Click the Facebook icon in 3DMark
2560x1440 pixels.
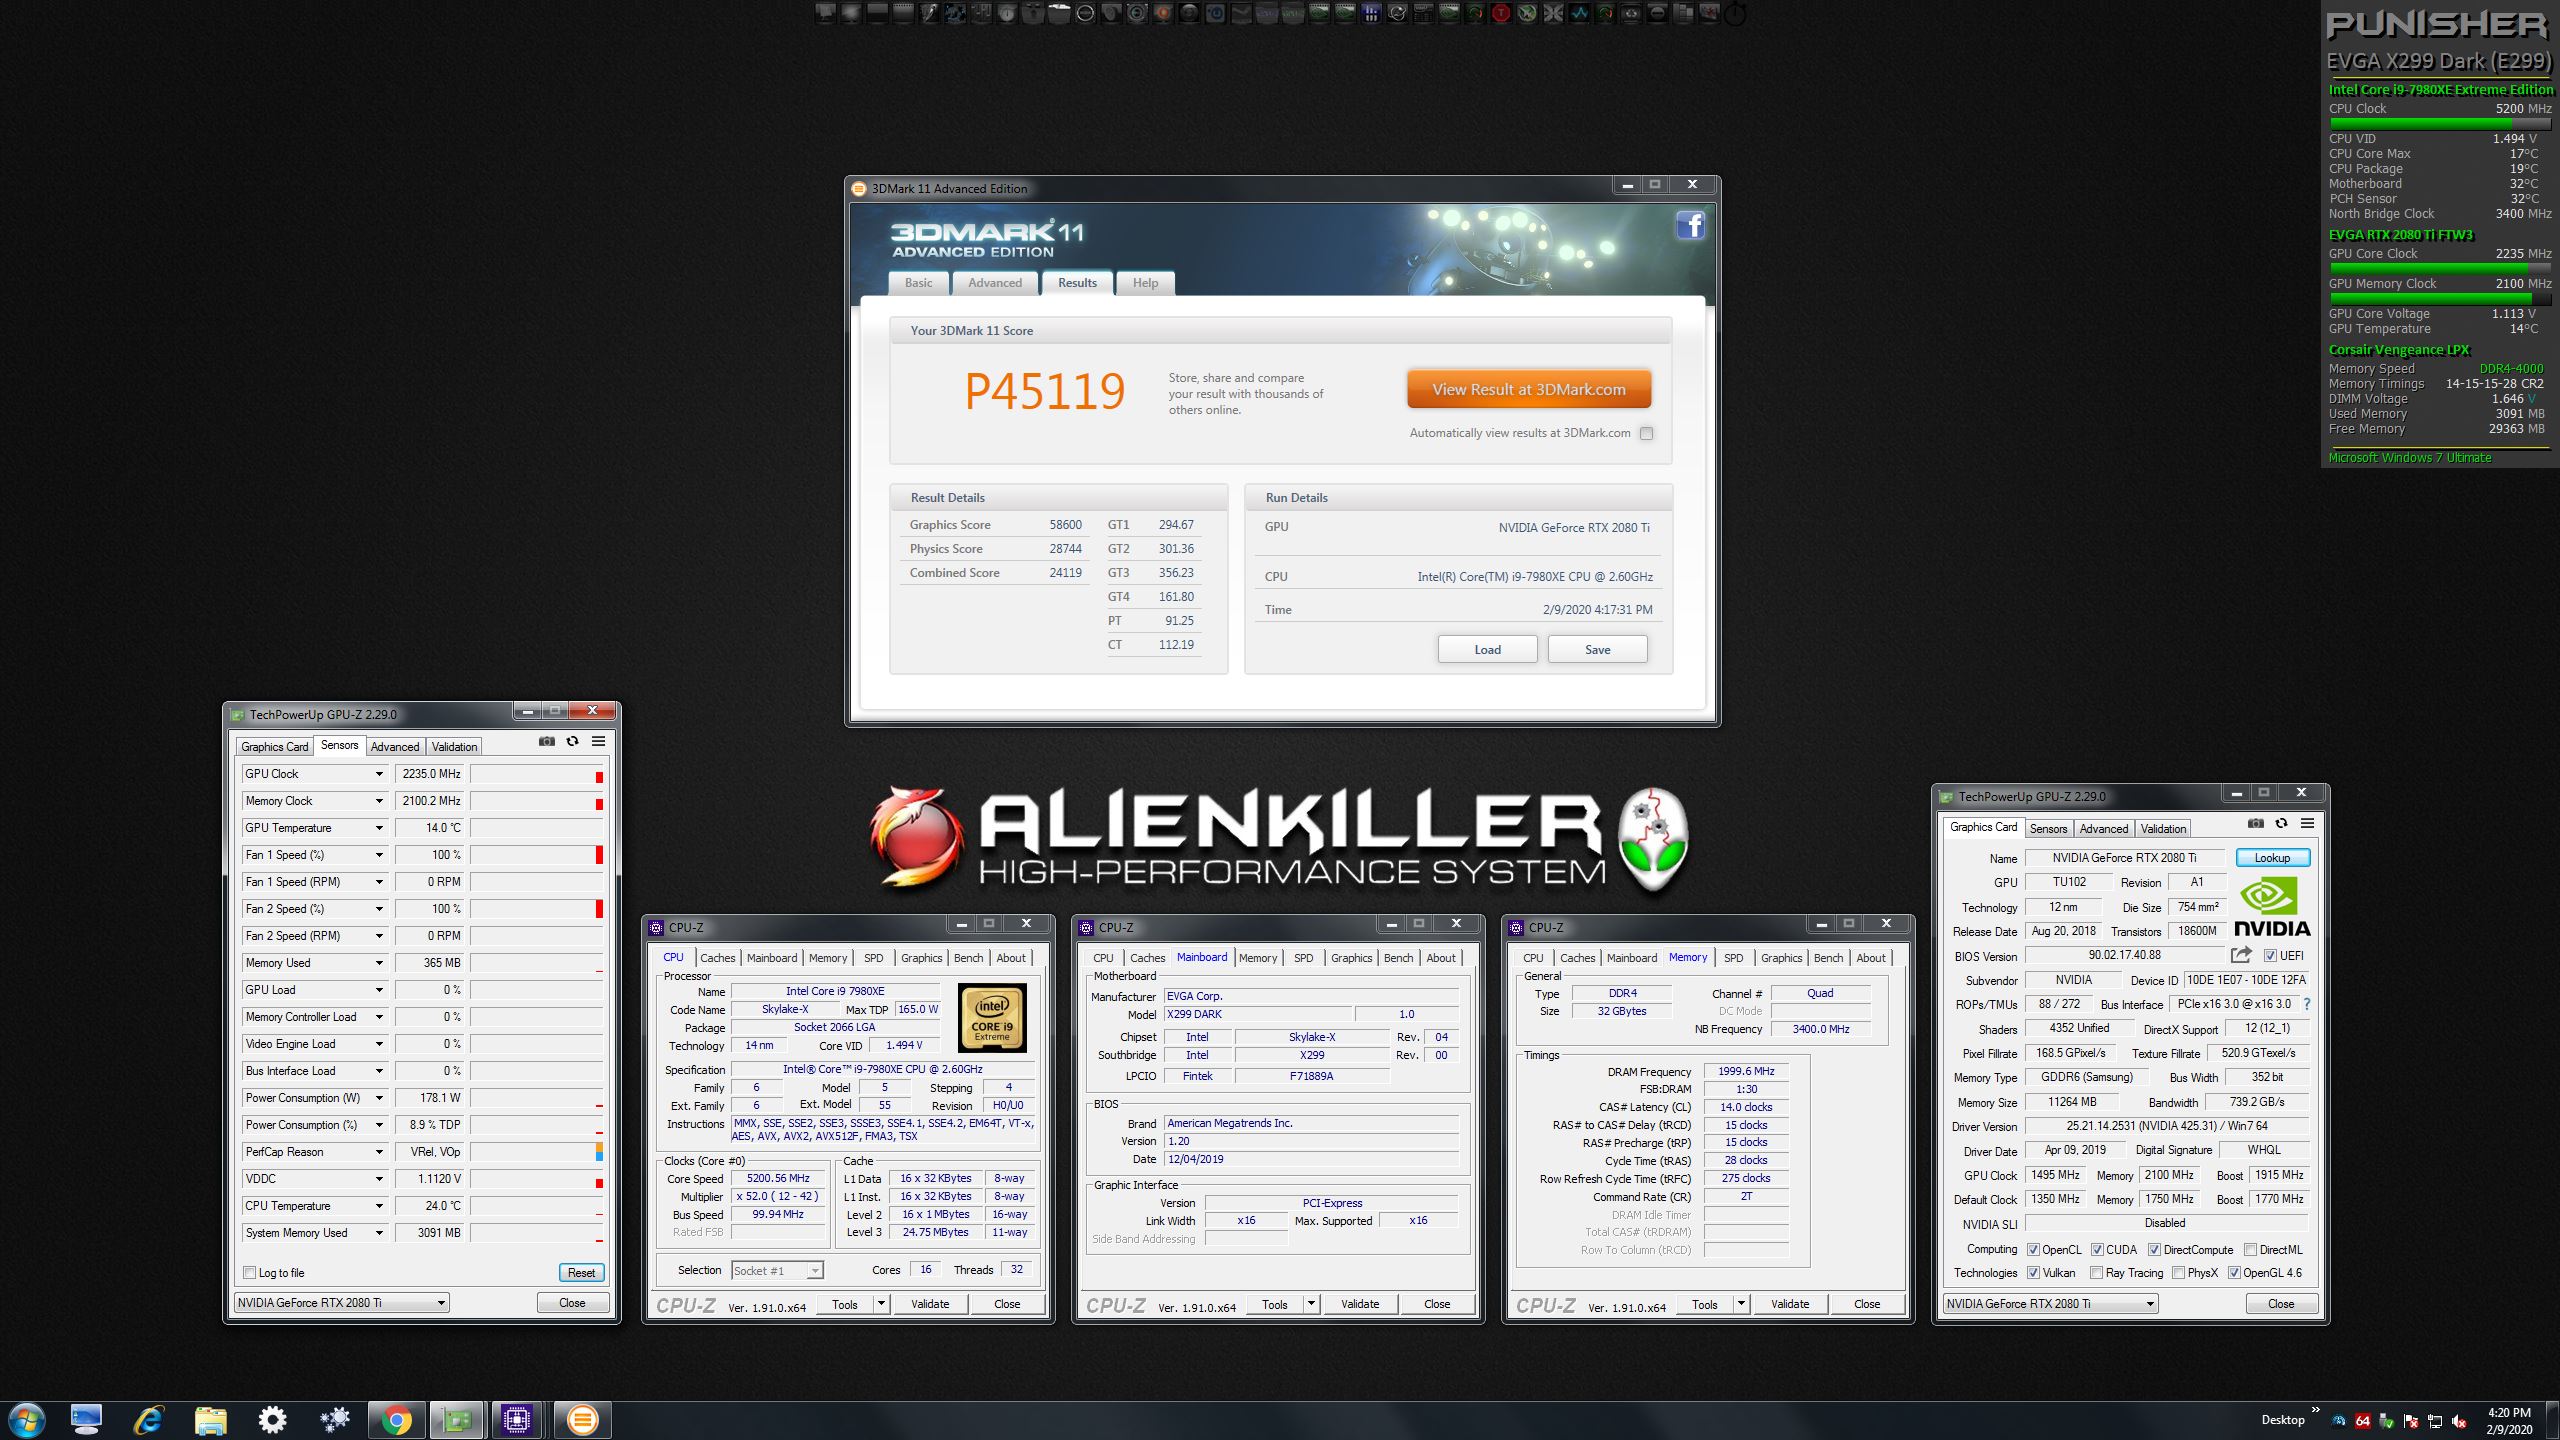pyautogui.click(x=1690, y=225)
